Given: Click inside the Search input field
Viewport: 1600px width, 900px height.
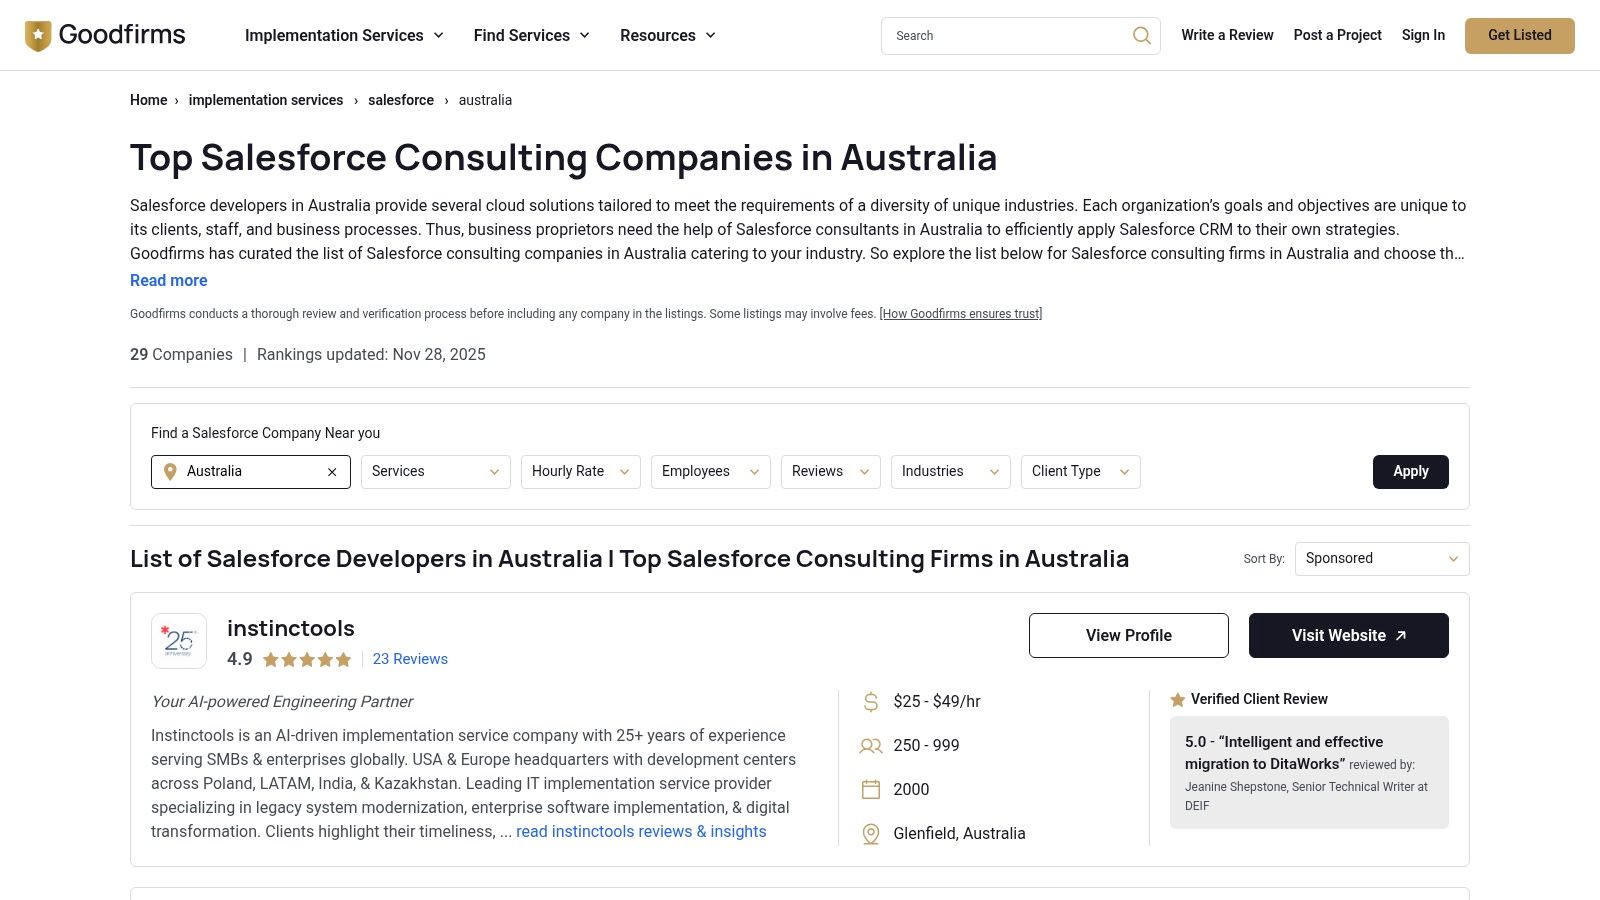Looking at the screenshot, I should tap(1000, 35).
